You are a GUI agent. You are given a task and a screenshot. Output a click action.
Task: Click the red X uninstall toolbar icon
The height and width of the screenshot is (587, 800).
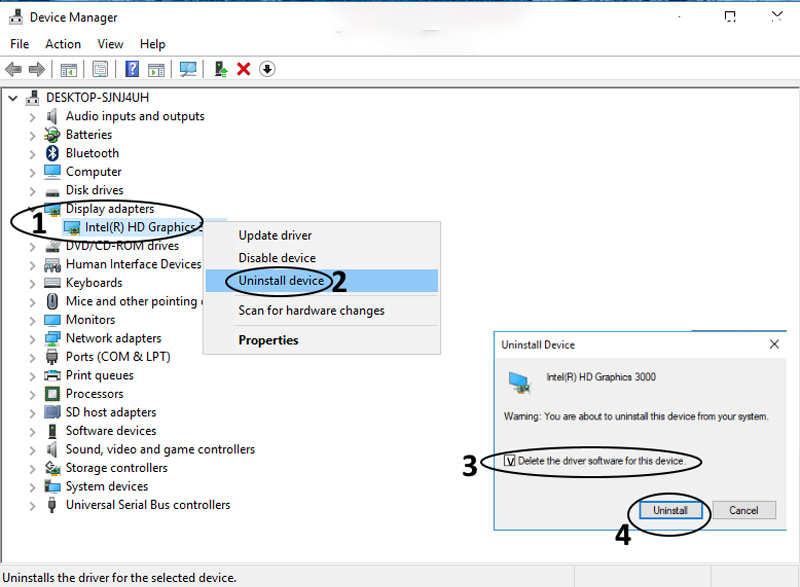click(244, 69)
